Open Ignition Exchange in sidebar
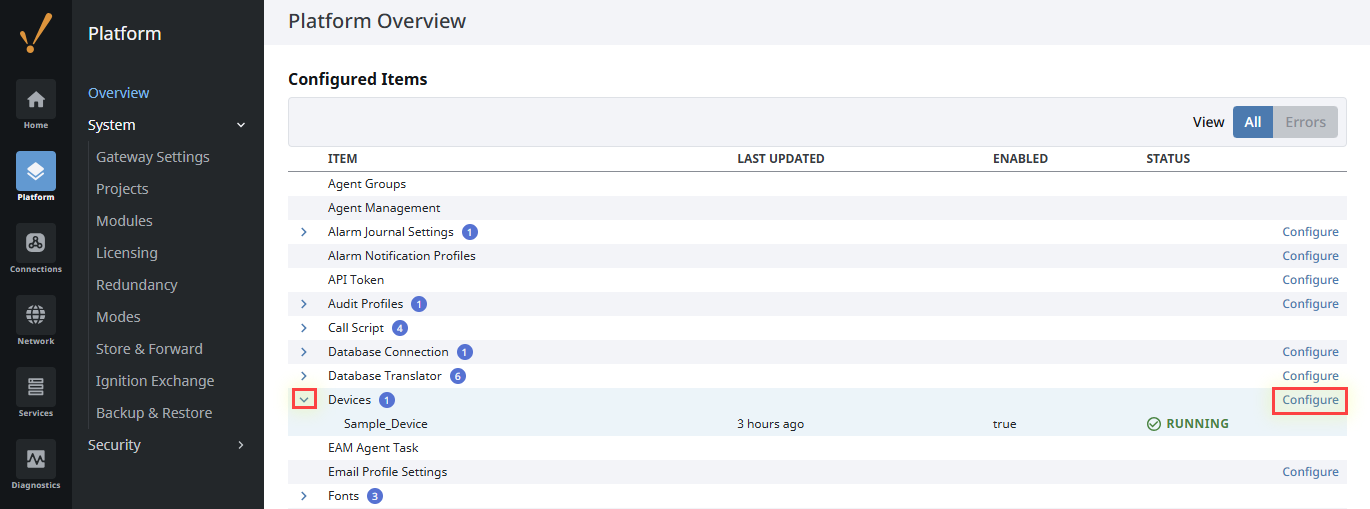 tap(155, 381)
